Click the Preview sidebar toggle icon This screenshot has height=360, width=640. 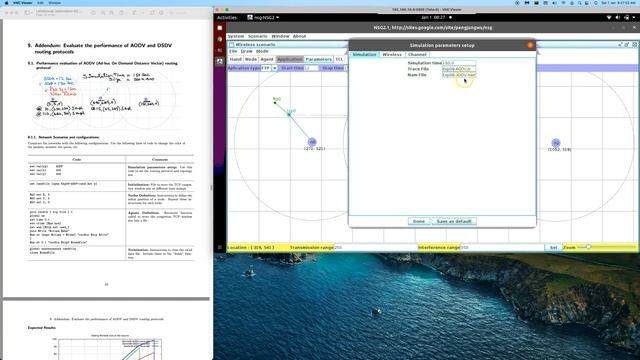[x=28, y=13]
